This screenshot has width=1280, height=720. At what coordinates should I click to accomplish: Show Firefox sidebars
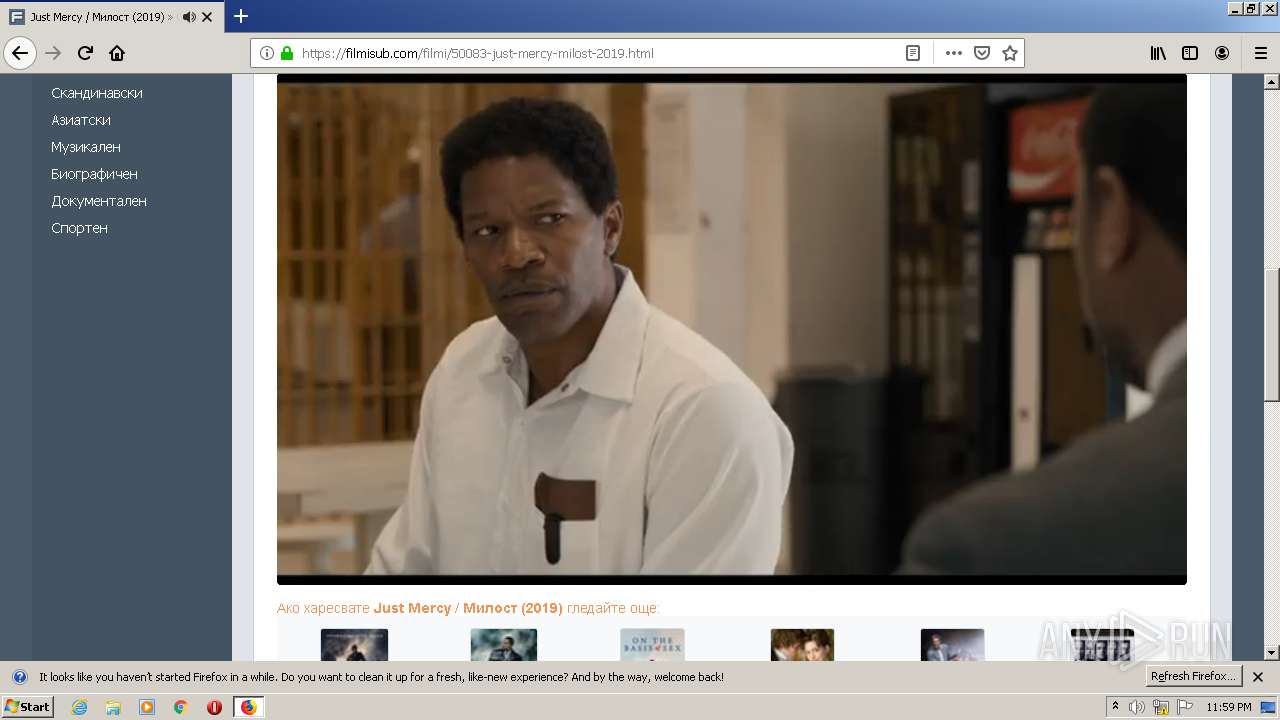pyautogui.click(x=1190, y=53)
